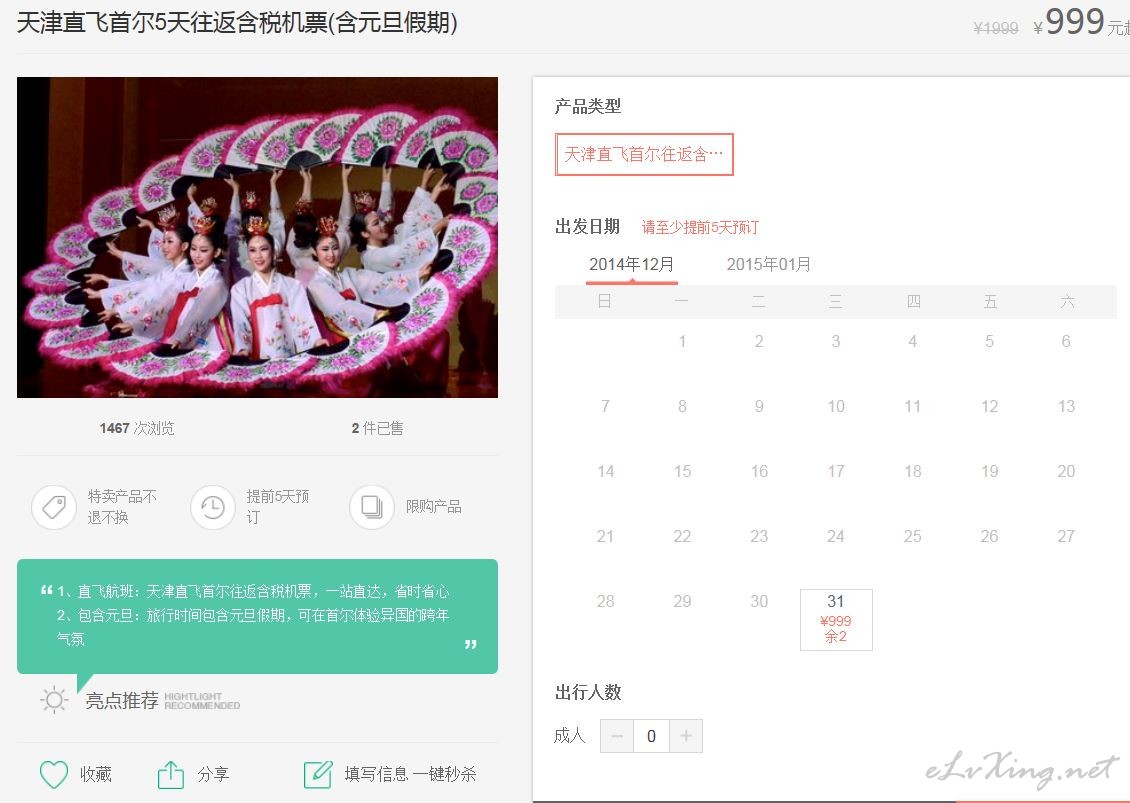Select product type 天津直飞首尔往返含…
1130x803 pixels.
644,154
